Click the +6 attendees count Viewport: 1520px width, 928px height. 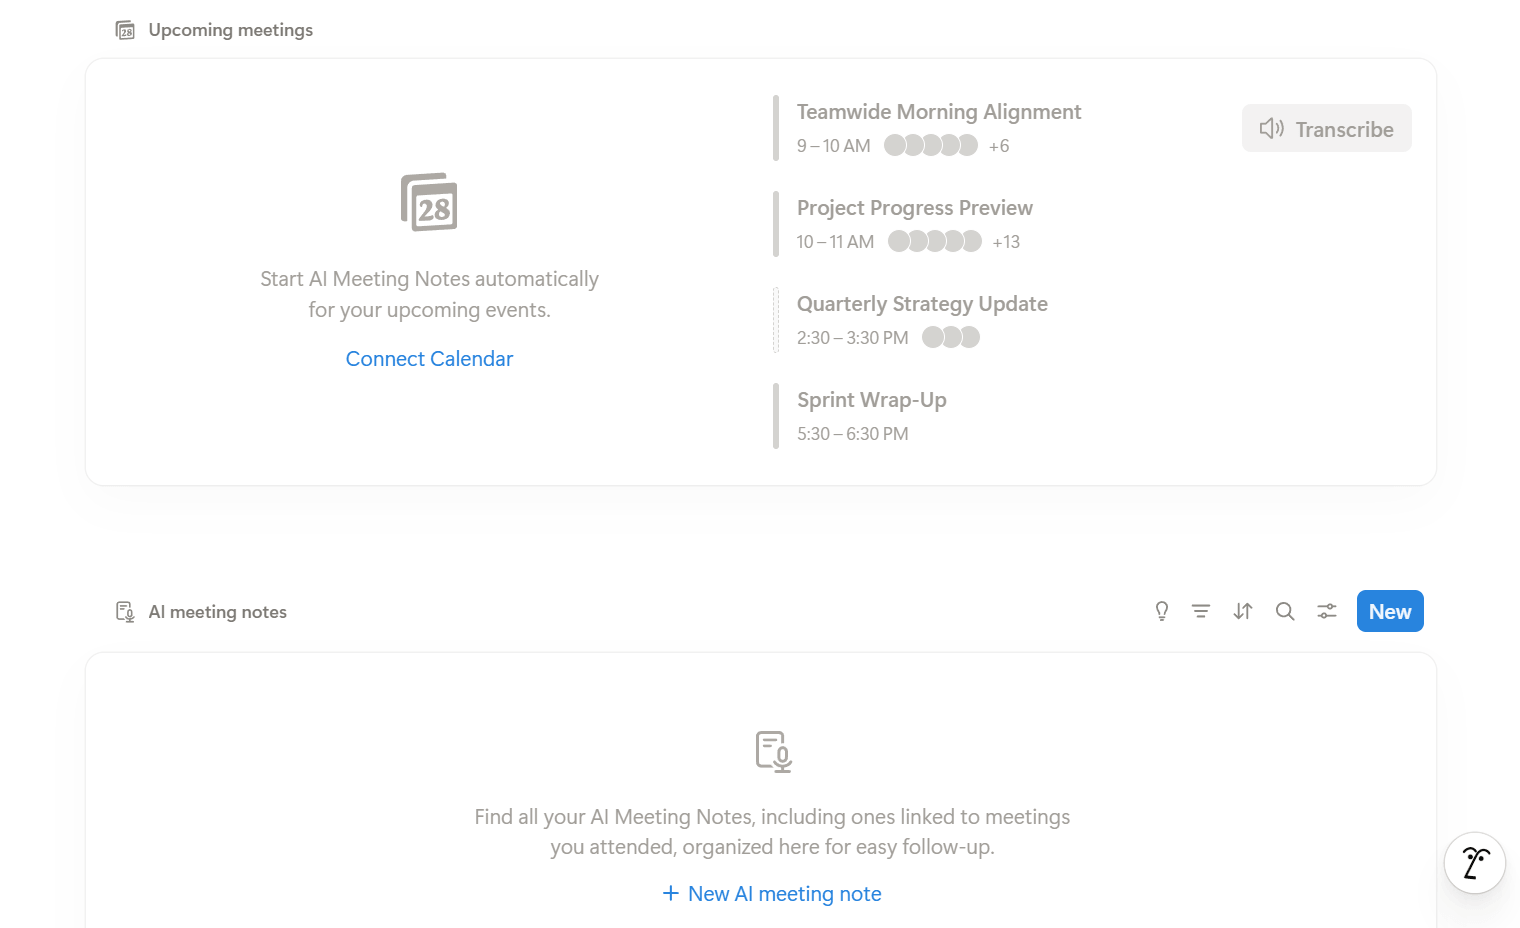(x=999, y=146)
